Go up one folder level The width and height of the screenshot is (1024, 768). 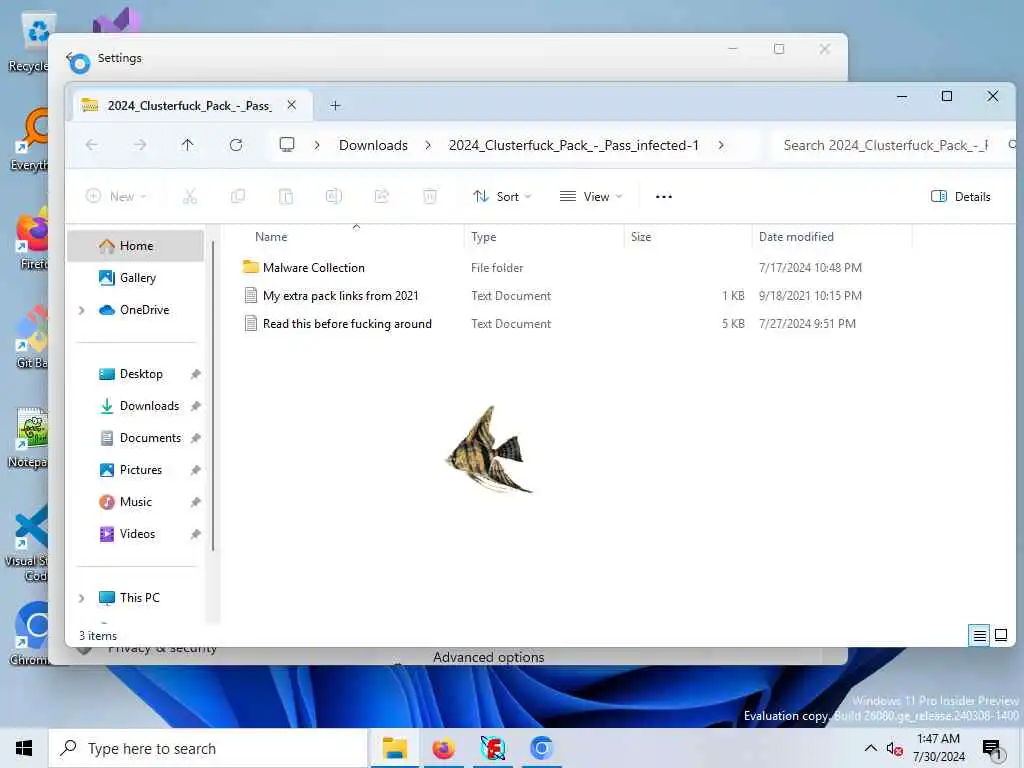point(187,145)
